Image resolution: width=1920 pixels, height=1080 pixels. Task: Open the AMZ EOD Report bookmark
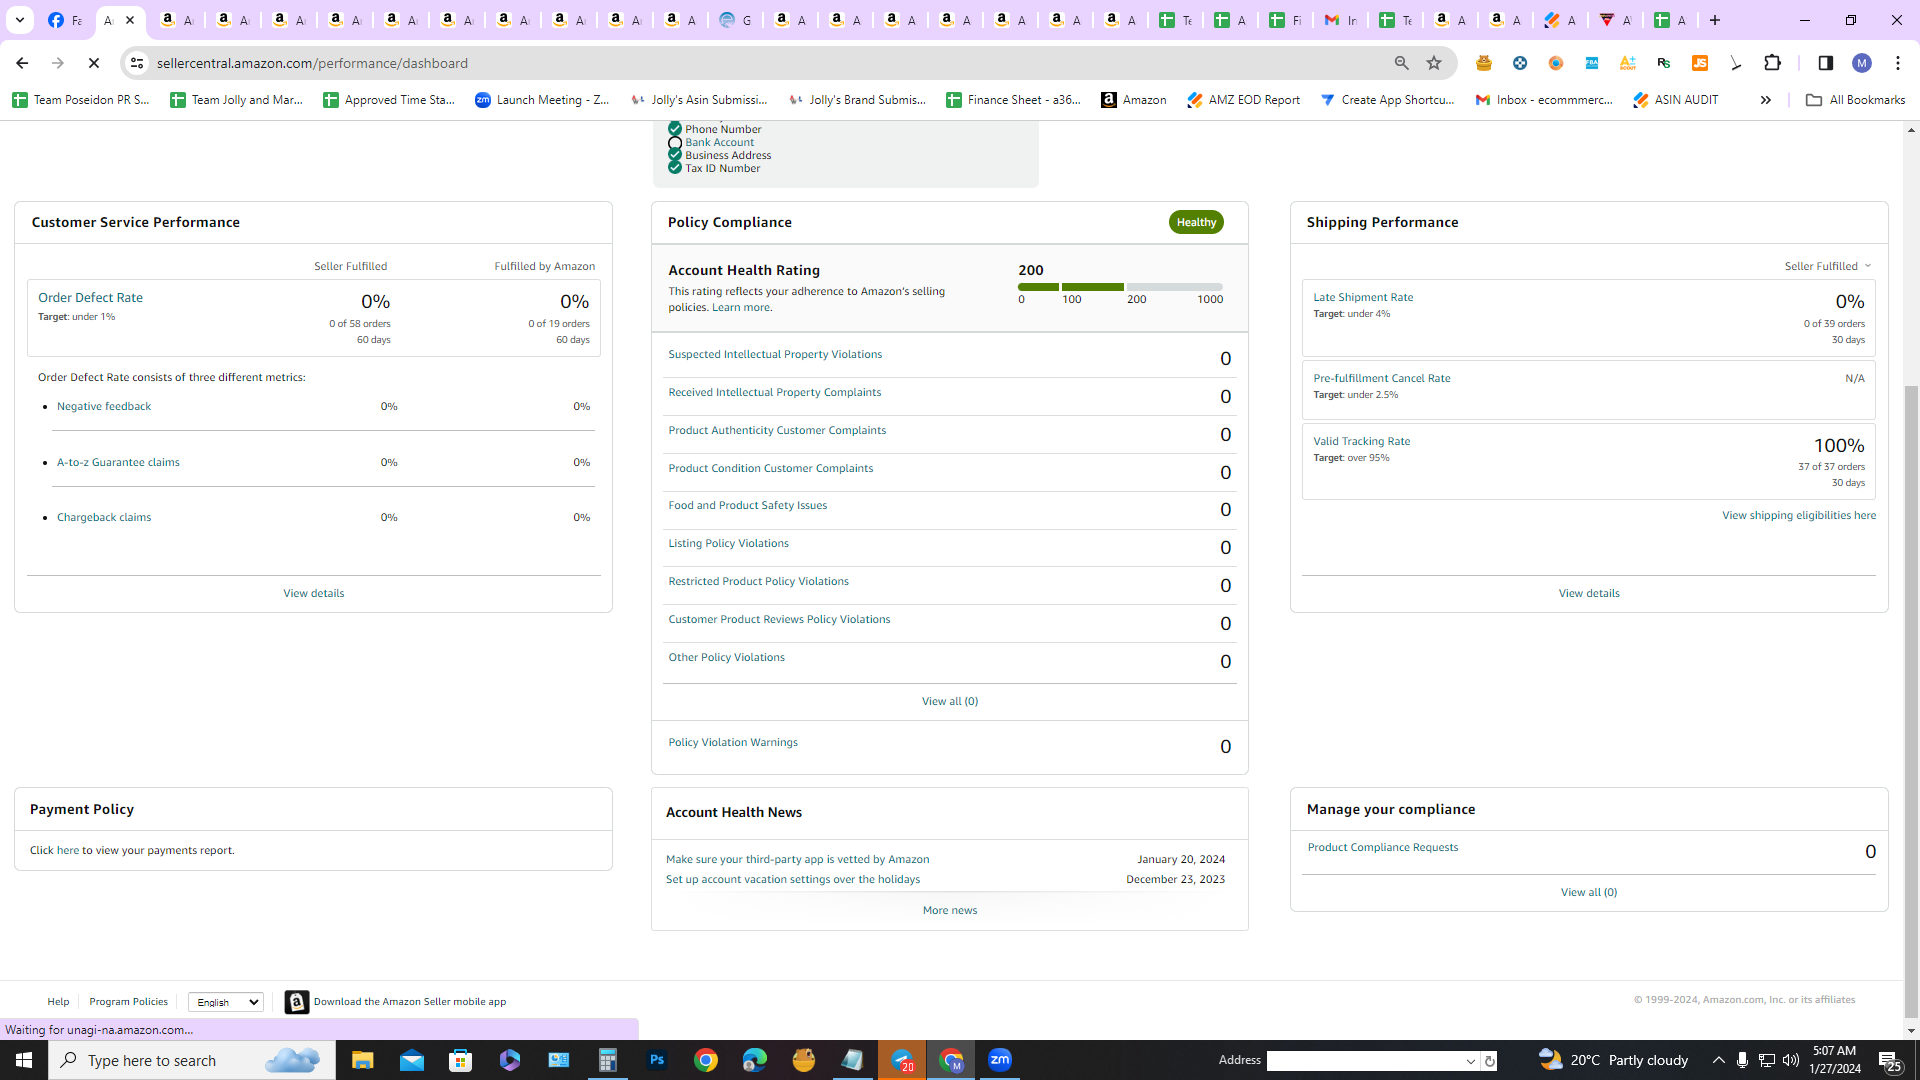click(x=1244, y=100)
